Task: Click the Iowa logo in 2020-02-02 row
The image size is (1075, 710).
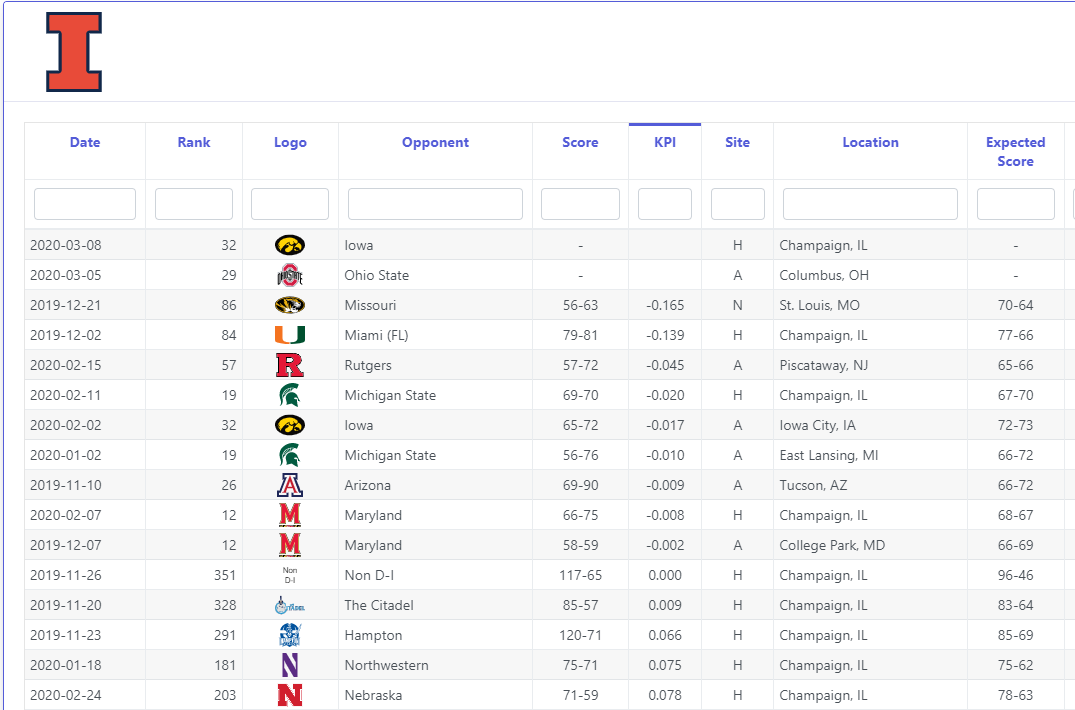Action: tap(290, 425)
